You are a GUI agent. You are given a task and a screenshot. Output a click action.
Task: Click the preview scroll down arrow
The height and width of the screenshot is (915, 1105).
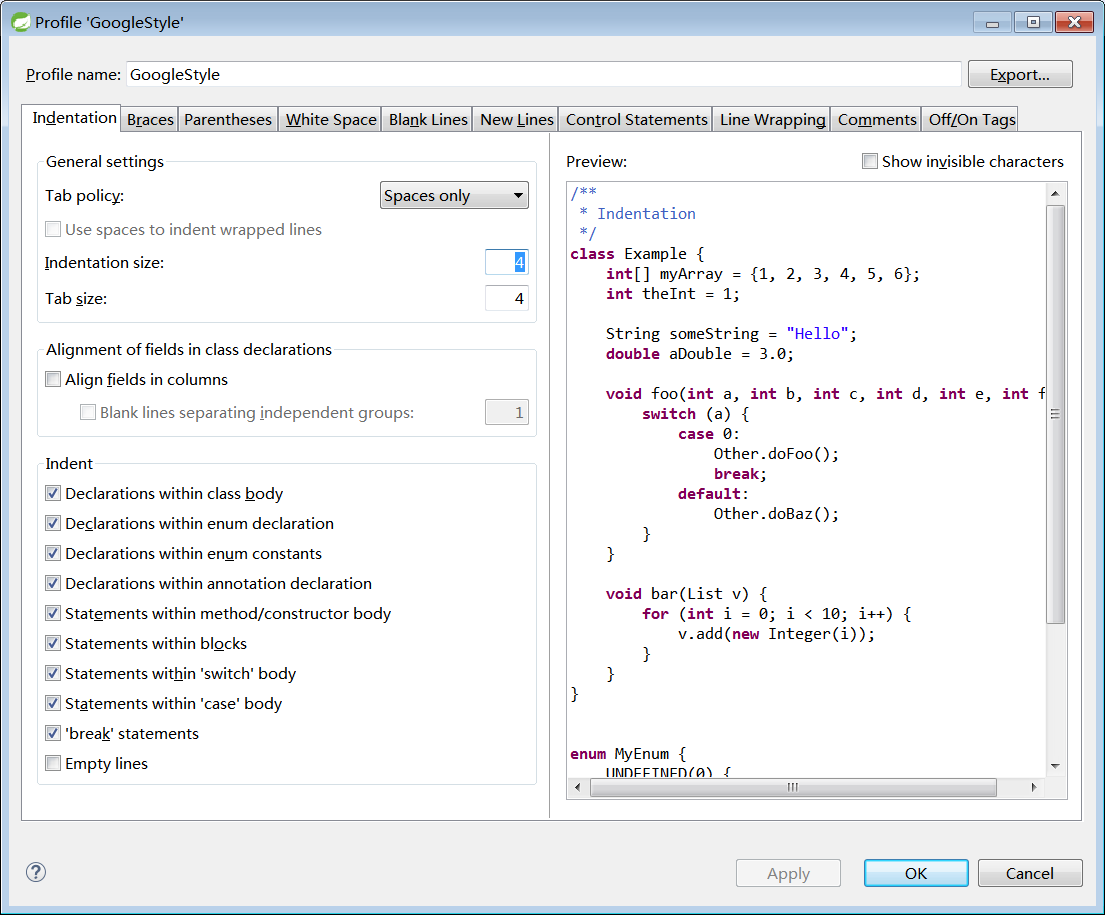(1055, 766)
